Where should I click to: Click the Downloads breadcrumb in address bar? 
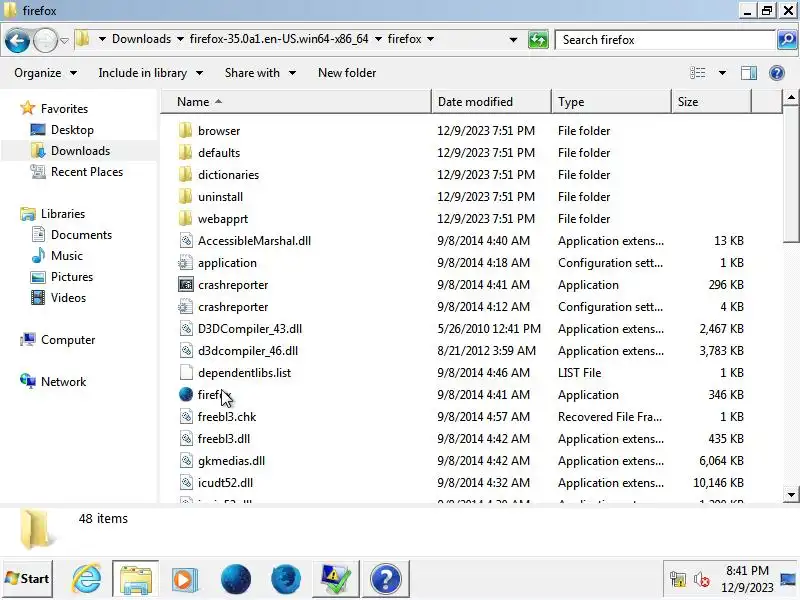[x=141, y=39]
